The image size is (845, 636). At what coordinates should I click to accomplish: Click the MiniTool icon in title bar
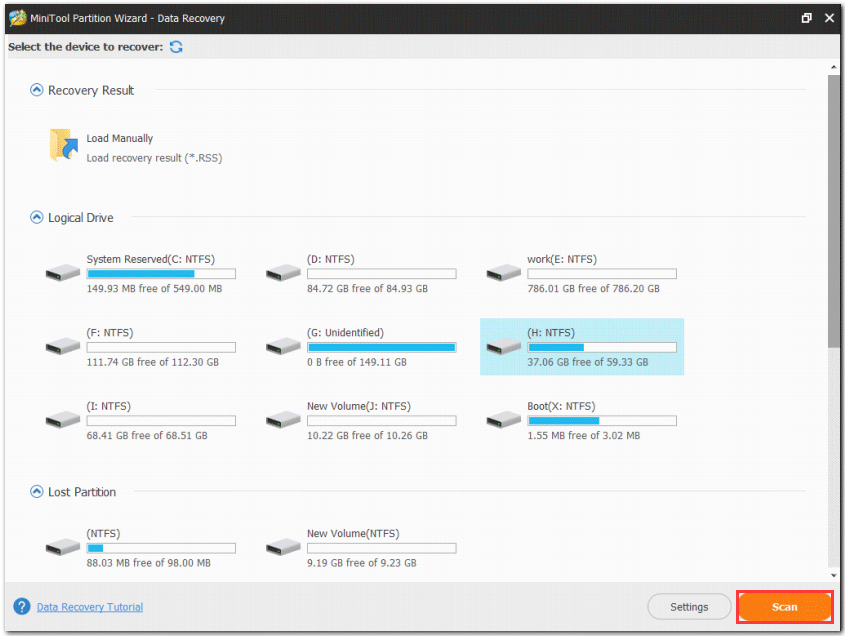(14, 18)
